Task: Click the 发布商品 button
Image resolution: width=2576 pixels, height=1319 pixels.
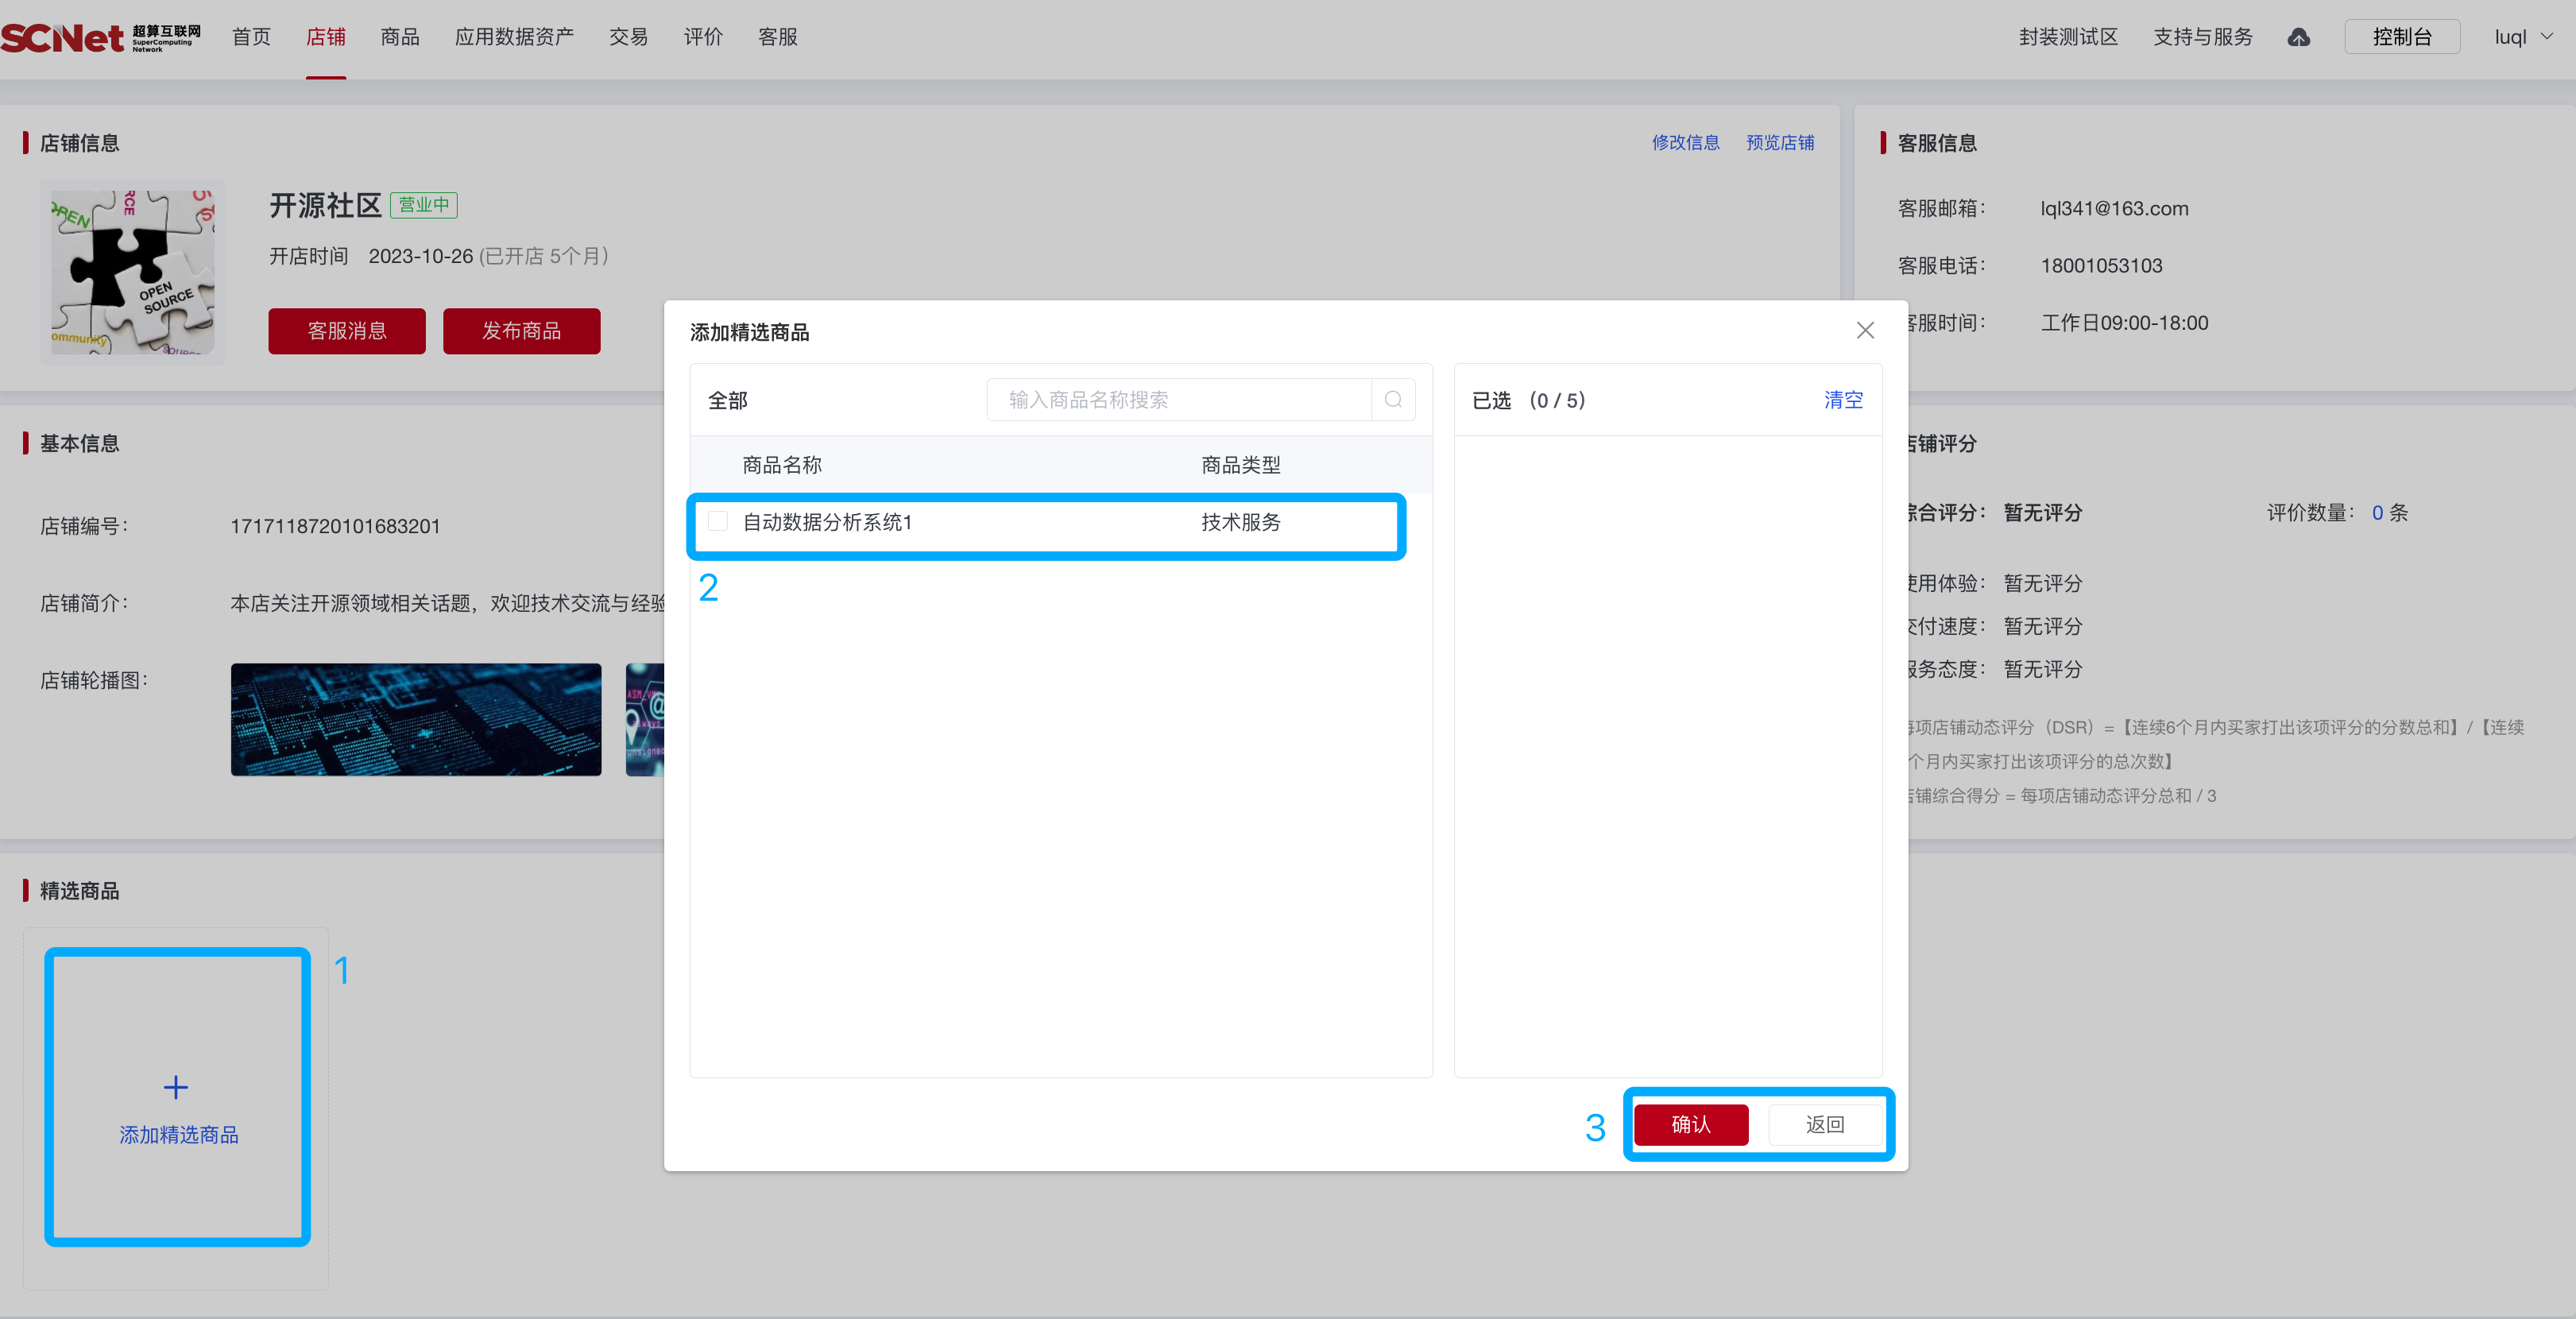Action: tap(521, 330)
